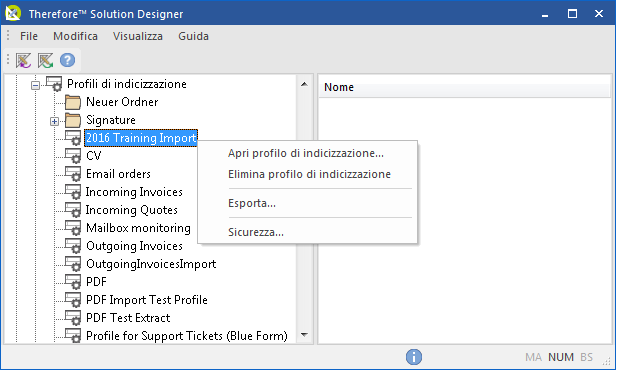This screenshot has width=617, height=371.
Task: Click the Profile for Support Tickets icon
Action: click(x=73, y=336)
